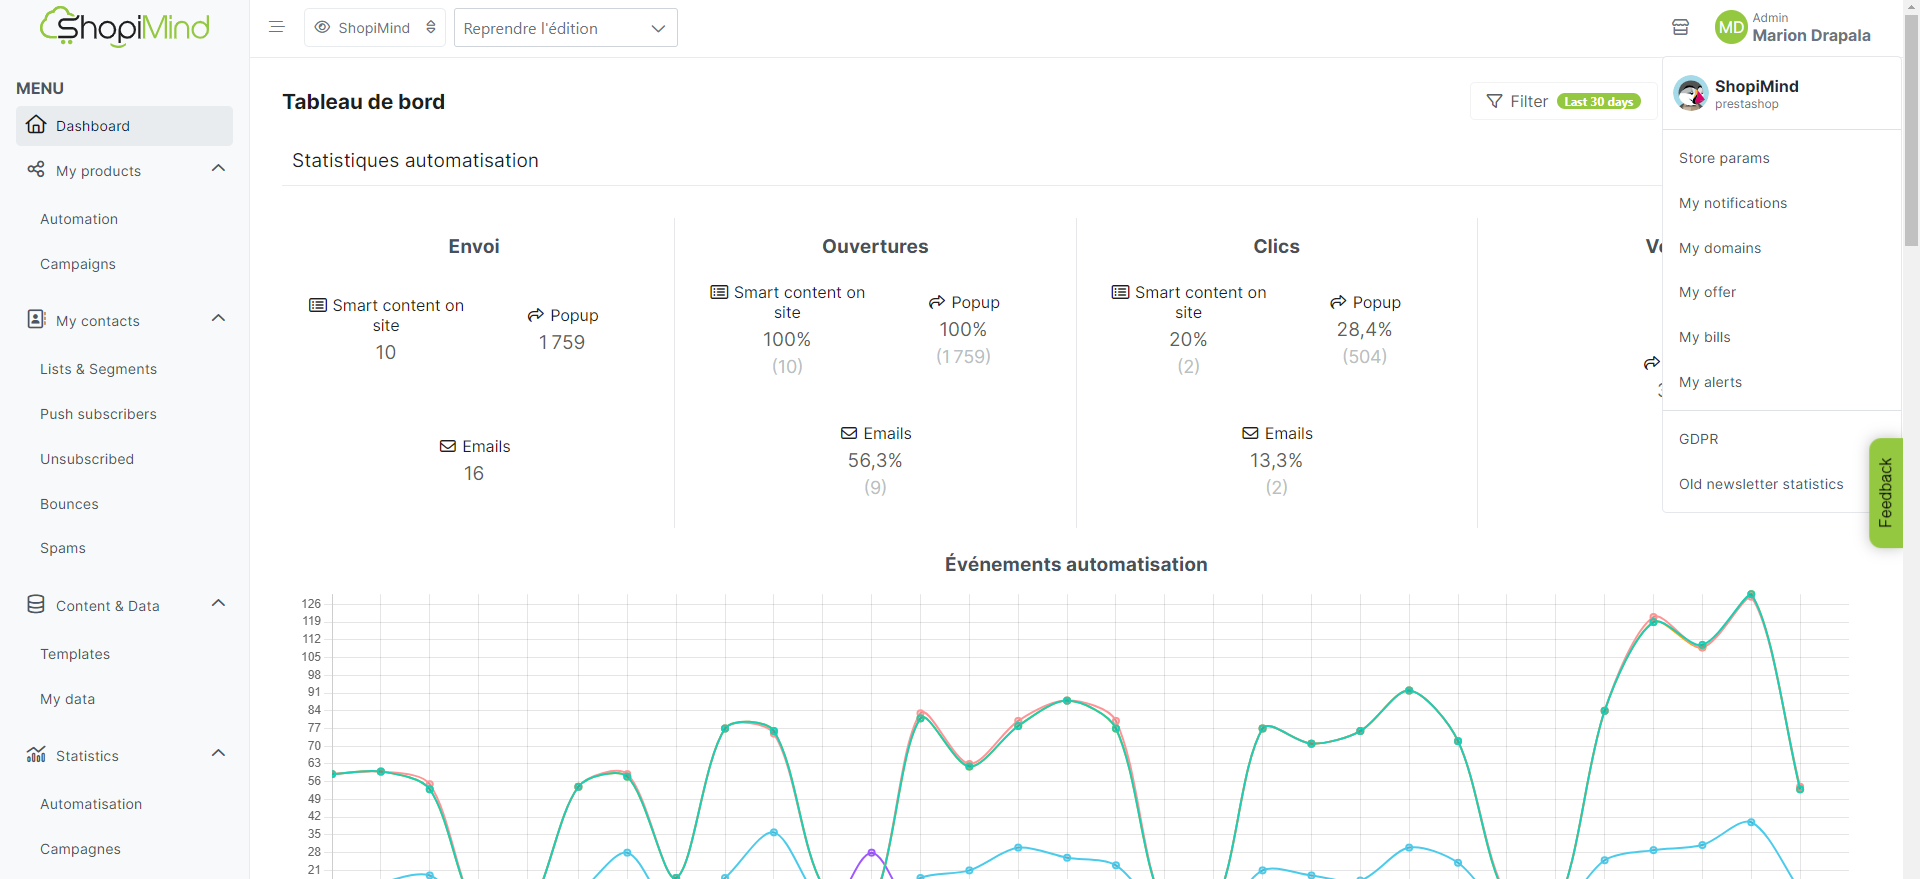The image size is (1920, 879).
Task: Open Automatisation statistics in sidebar
Action: pyautogui.click(x=91, y=804)
